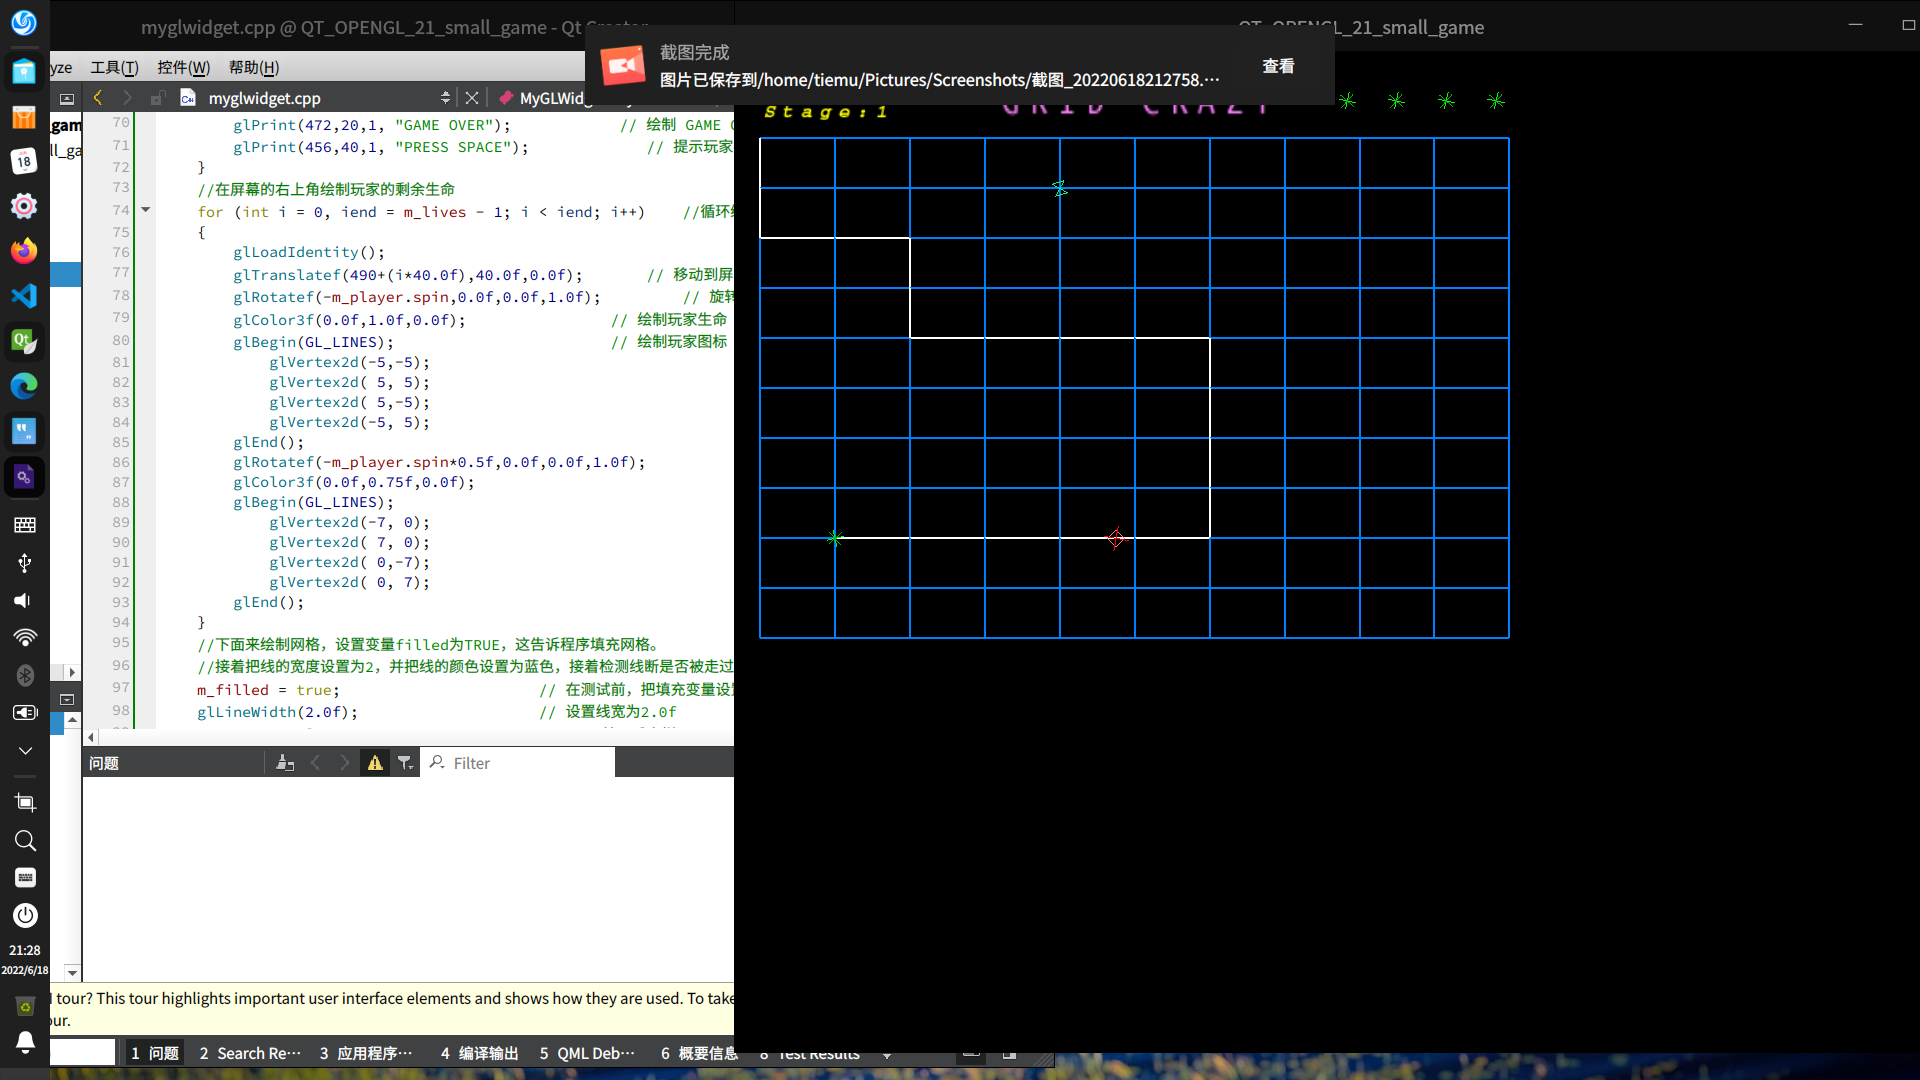Open the Microsoft Edge dock icon
This screenshot has width=1920, height=1080.
24,386
